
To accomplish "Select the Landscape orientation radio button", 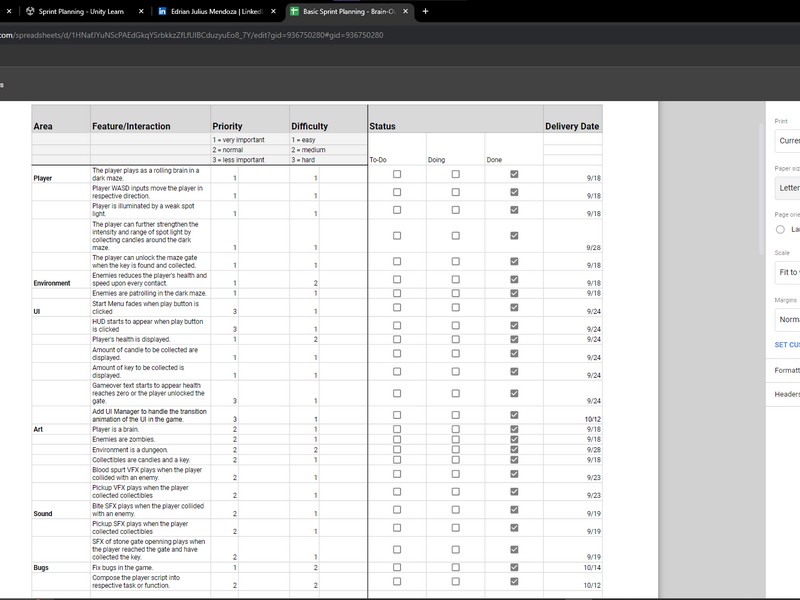I will (780, 229).
